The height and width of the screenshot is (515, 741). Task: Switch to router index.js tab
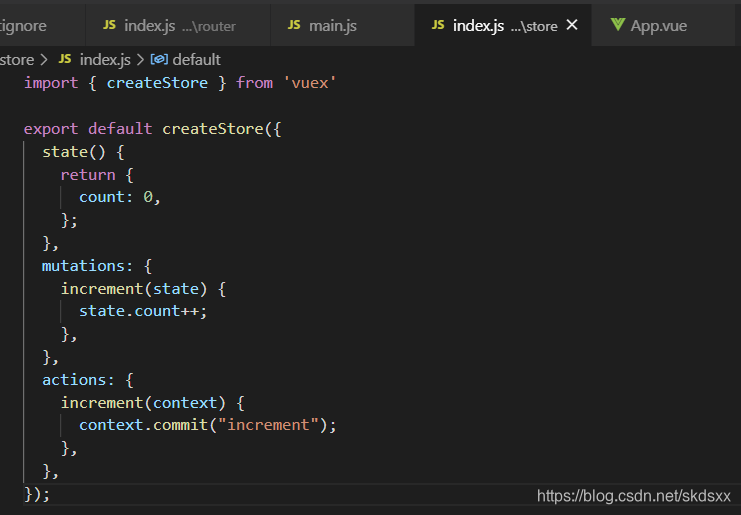[178, 26]
